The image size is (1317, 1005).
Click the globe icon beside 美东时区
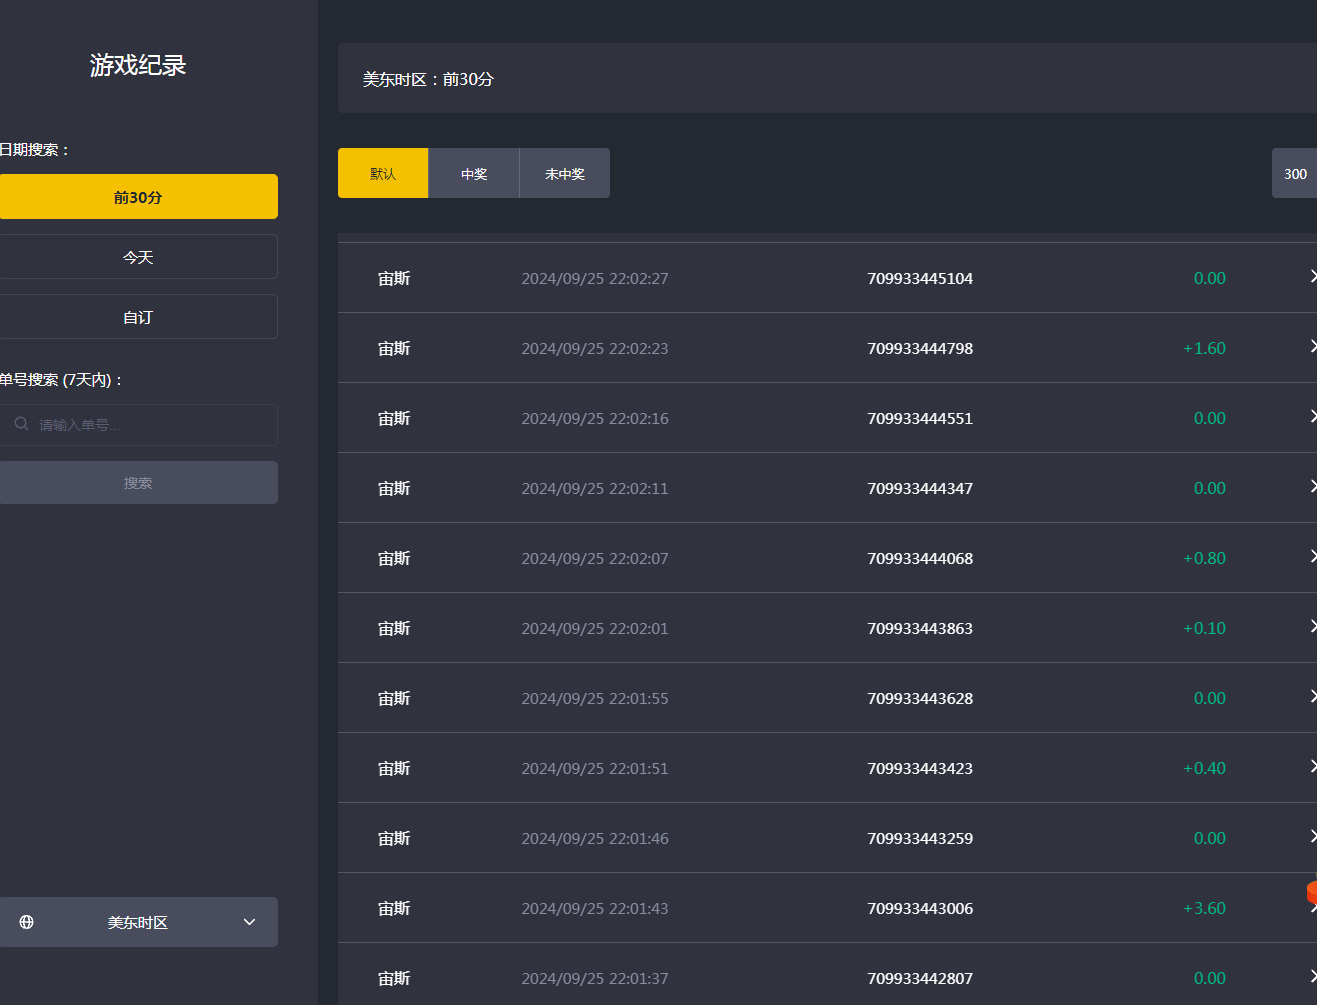(27, 922)
